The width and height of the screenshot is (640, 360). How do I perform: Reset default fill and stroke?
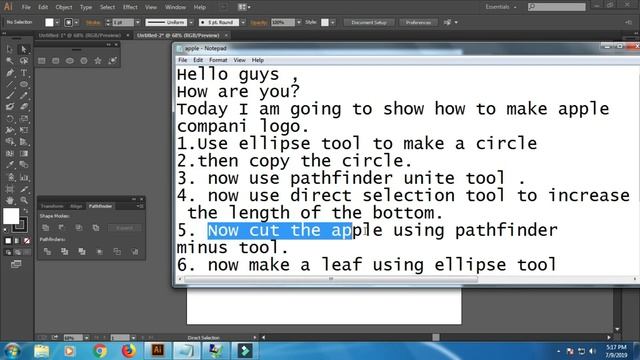[x=6, y=230]
